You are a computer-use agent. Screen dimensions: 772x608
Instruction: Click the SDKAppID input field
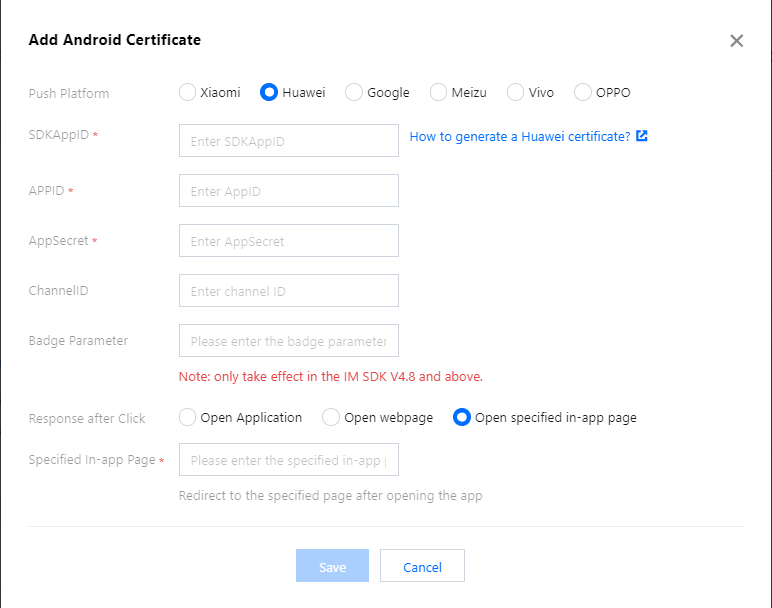tap(289, 141)
